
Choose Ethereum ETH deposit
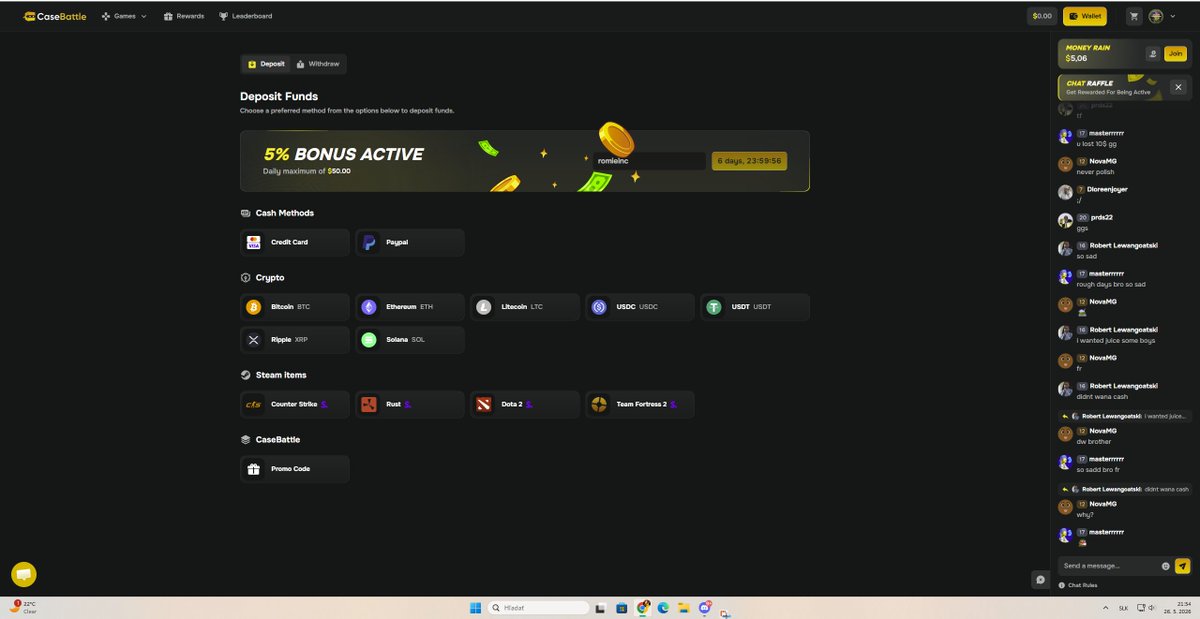[x=410, y=307]
